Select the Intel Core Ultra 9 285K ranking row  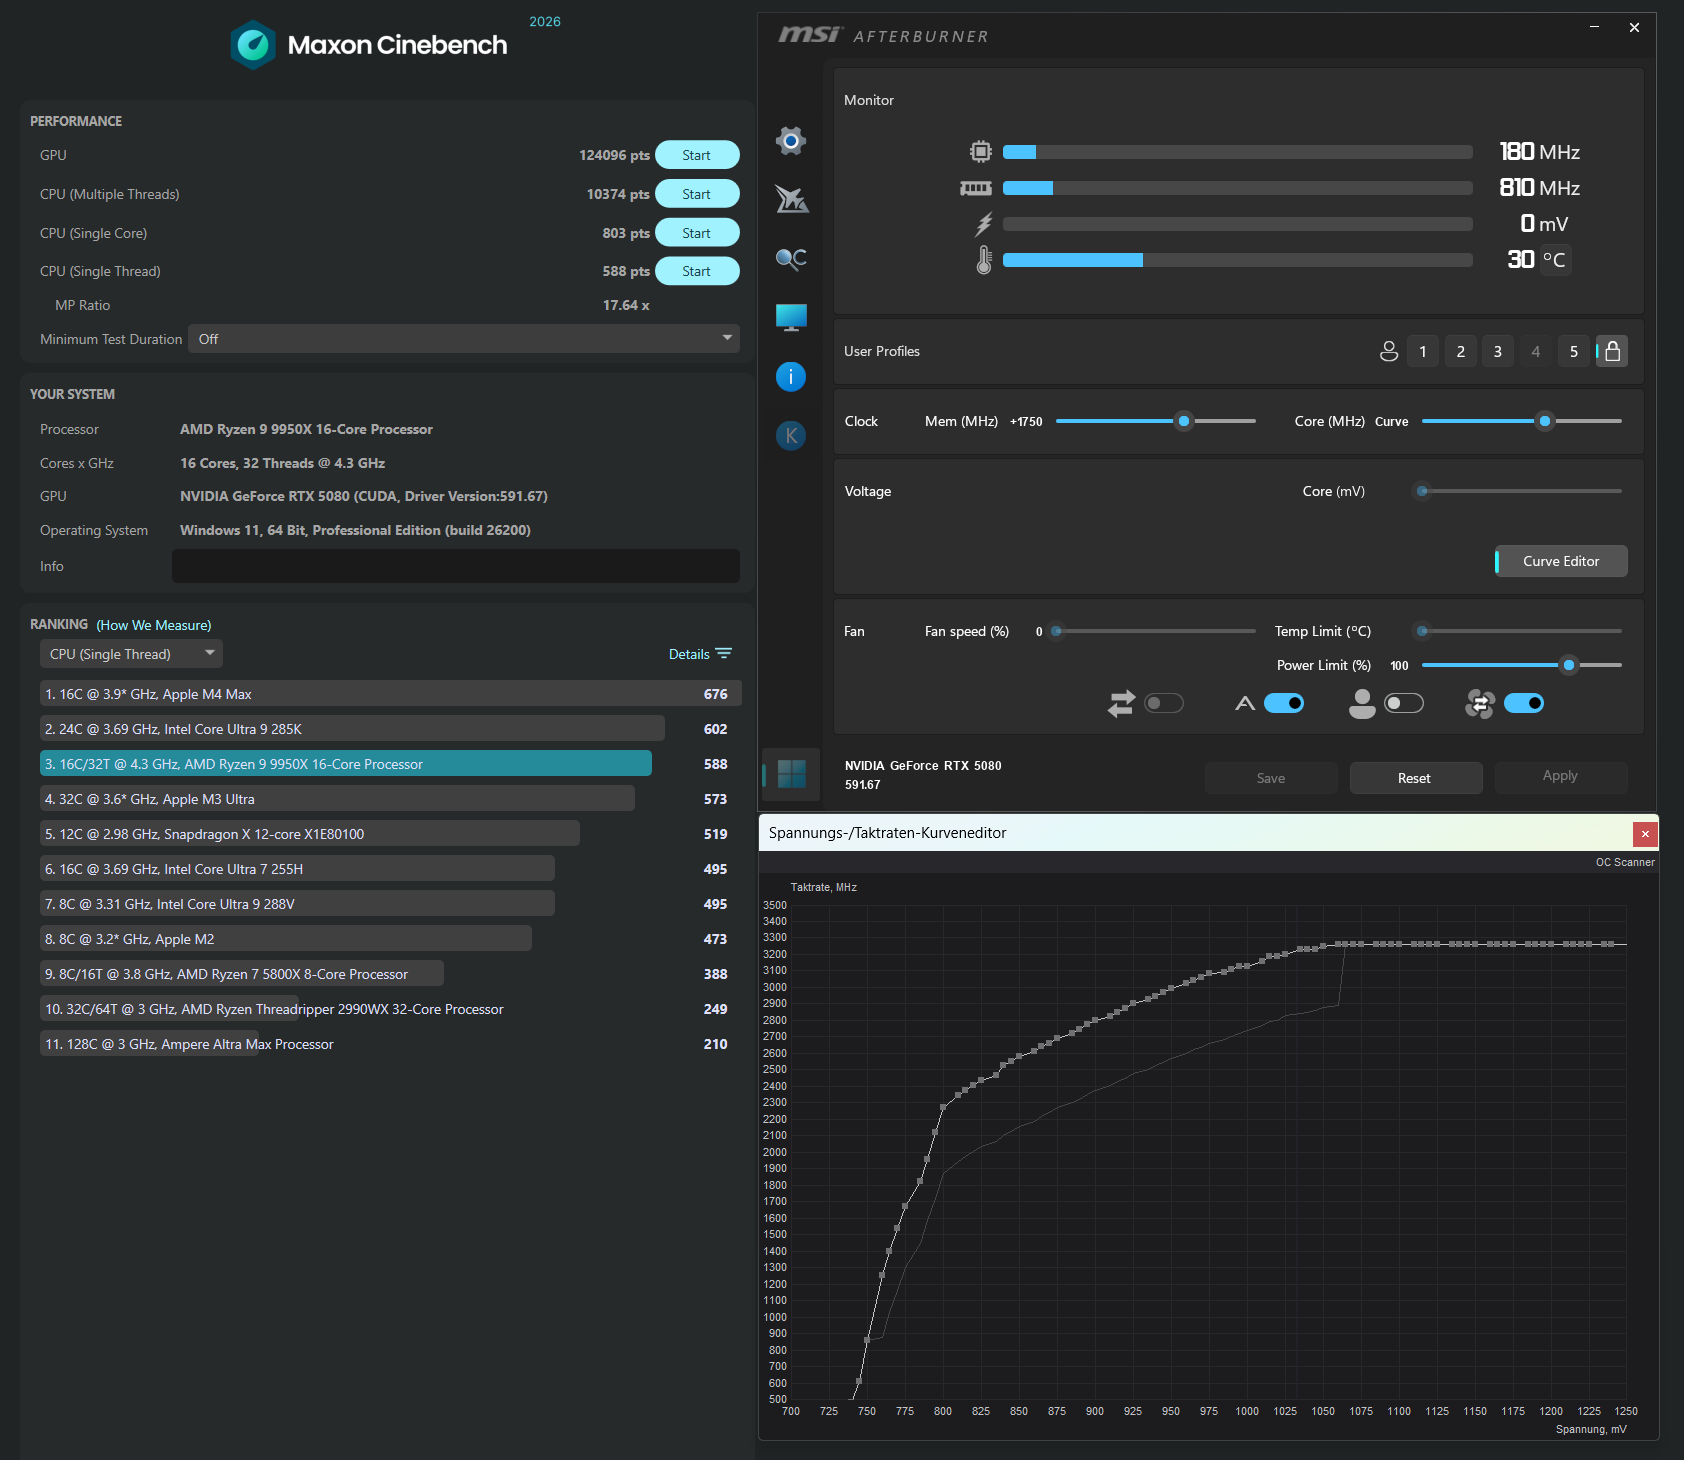[x=390, y=729]
